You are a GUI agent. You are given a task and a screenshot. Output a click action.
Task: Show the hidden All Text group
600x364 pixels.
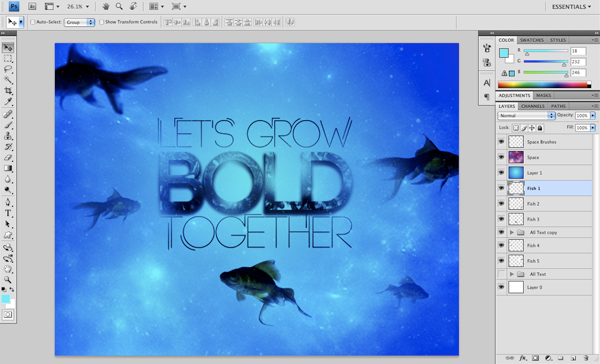[501, 274]
